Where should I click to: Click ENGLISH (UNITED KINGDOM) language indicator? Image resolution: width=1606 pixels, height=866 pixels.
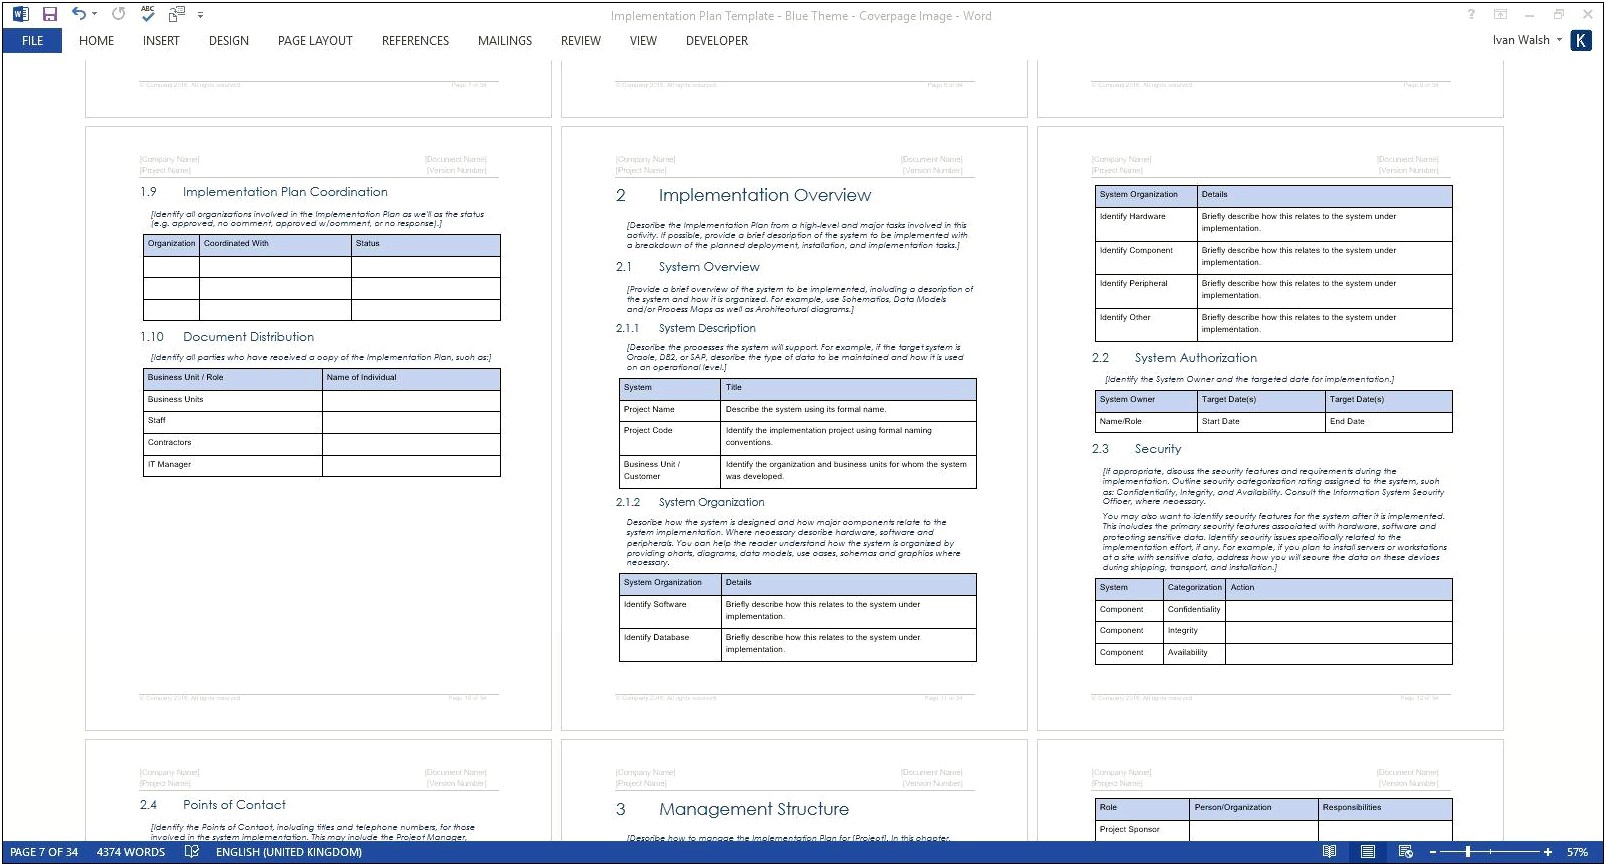pyautogui.click(x=289, y=853)
